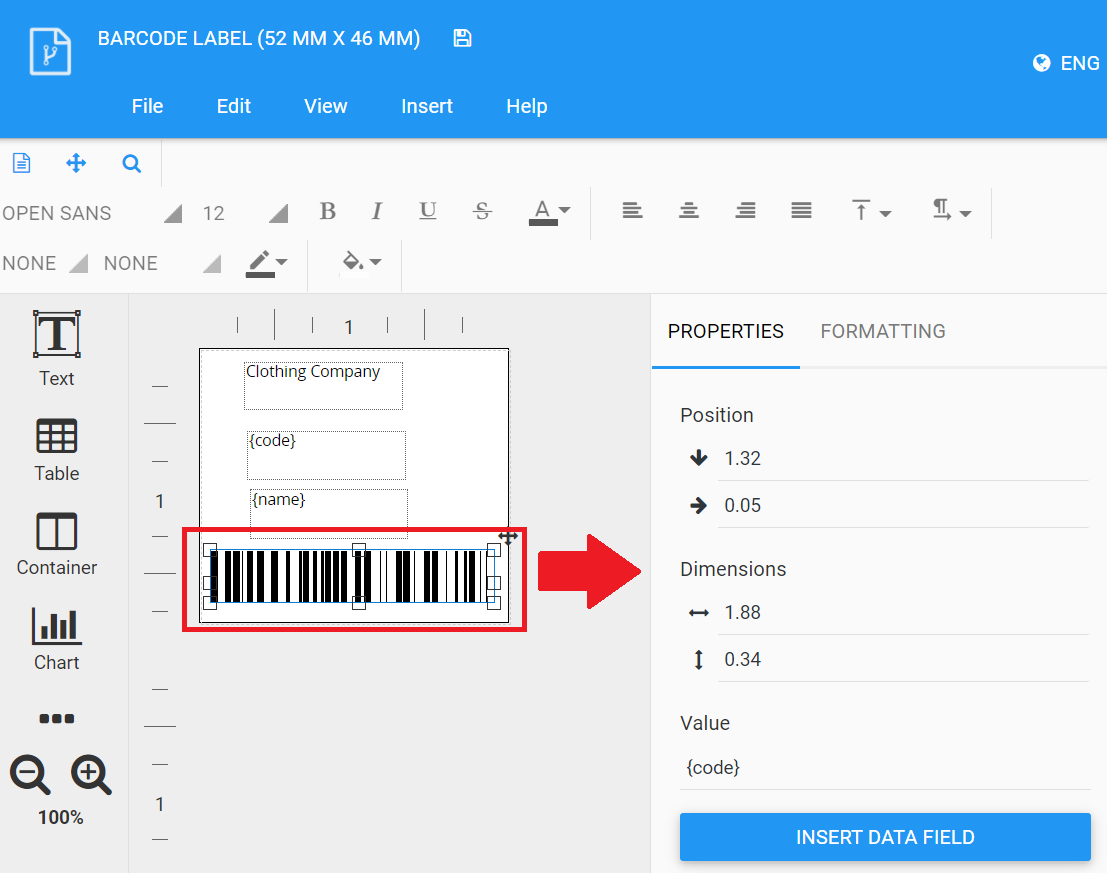Edit the height 0.34 field
Viewport: 1107px width, 873px height.
pyautogui.click(x=903, y=659)
